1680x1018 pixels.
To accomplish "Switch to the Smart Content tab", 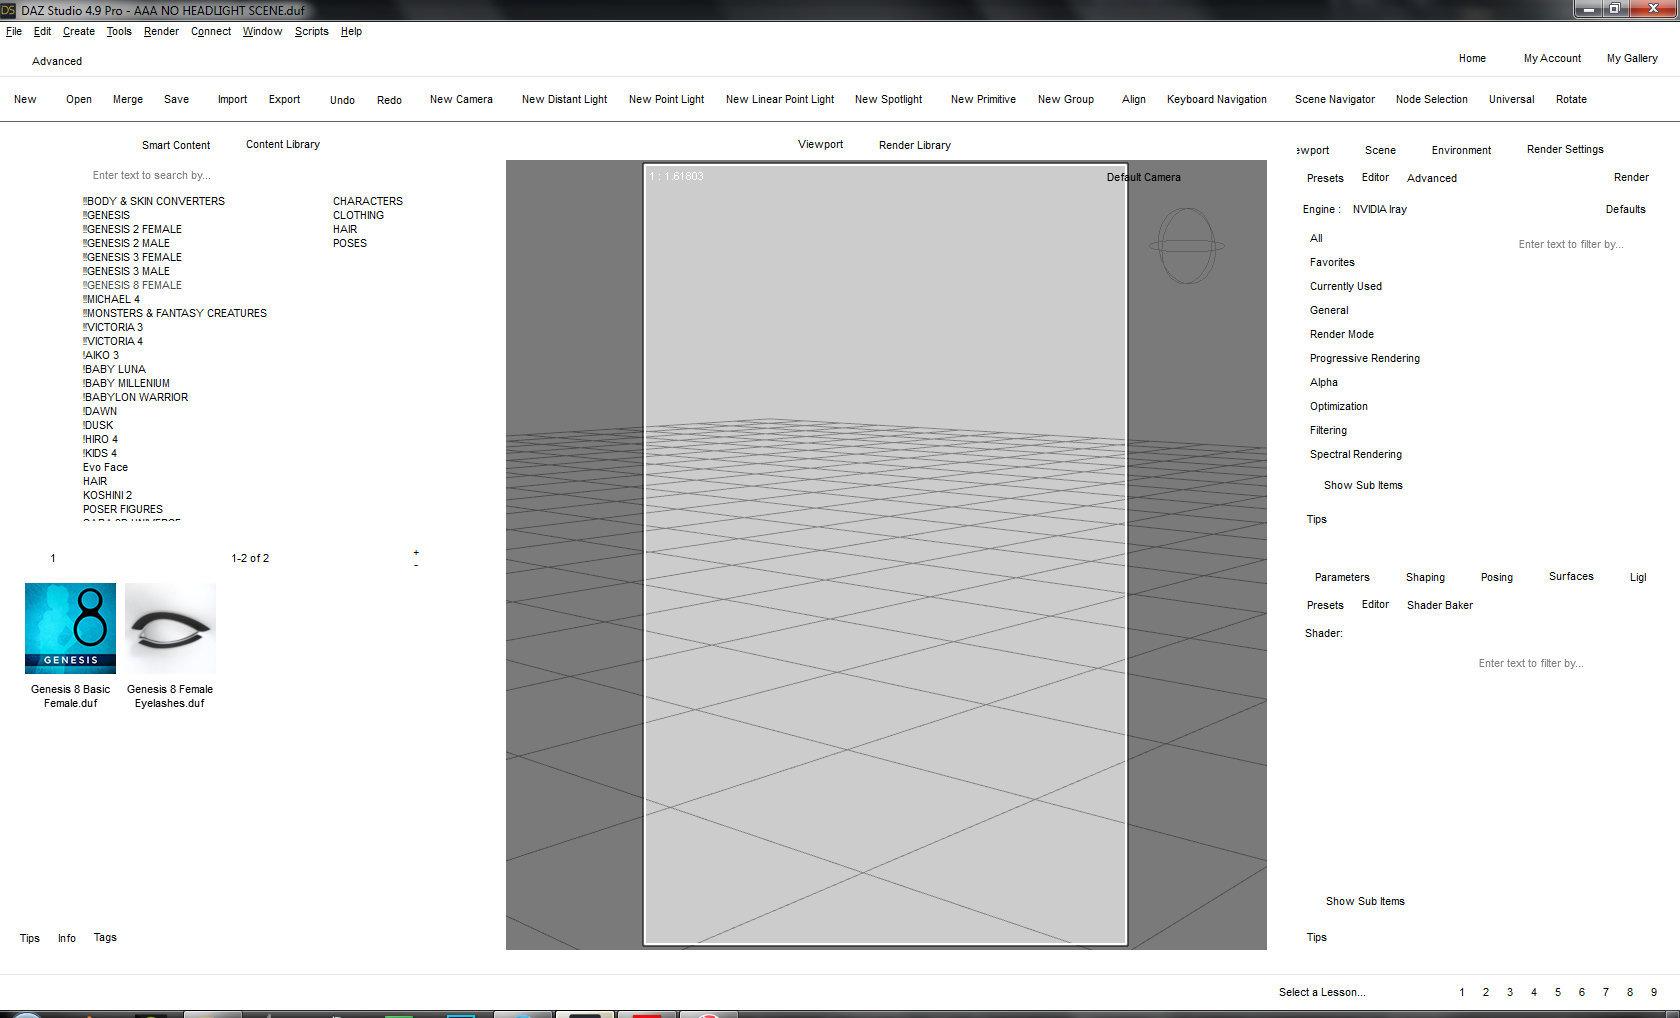I will pos(176,145).
